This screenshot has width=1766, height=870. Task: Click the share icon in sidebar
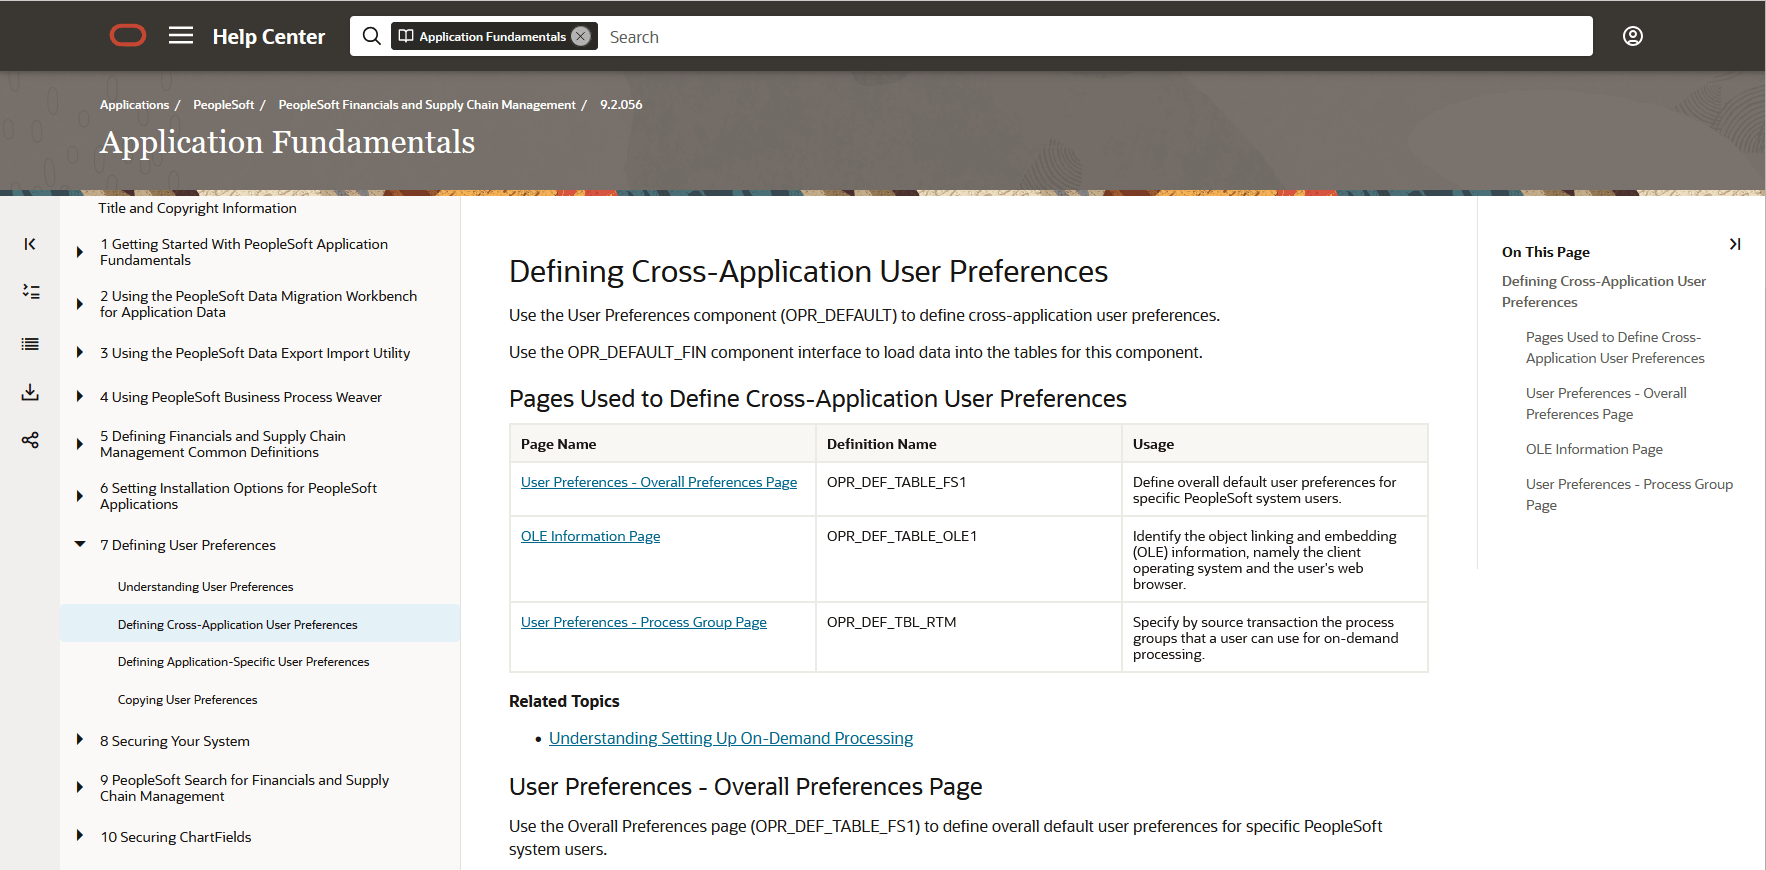[x=30, y=440]
